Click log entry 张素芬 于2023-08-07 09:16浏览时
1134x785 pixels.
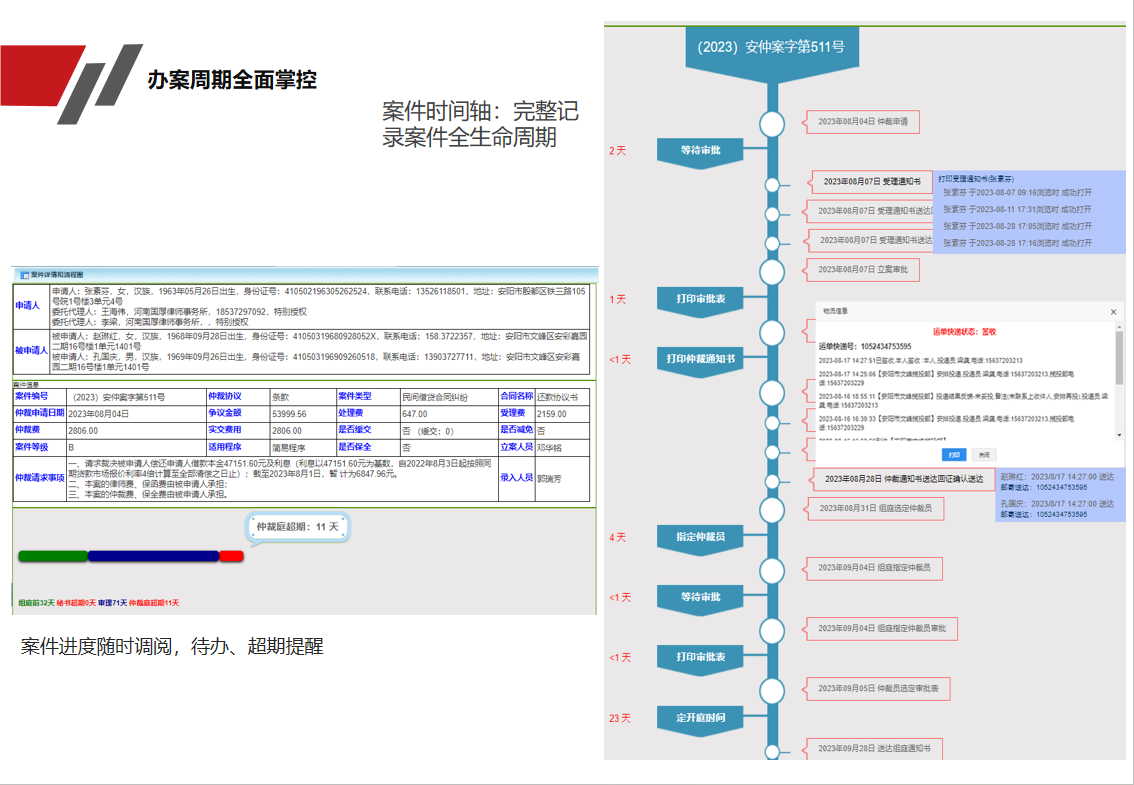coord(1018,193)
